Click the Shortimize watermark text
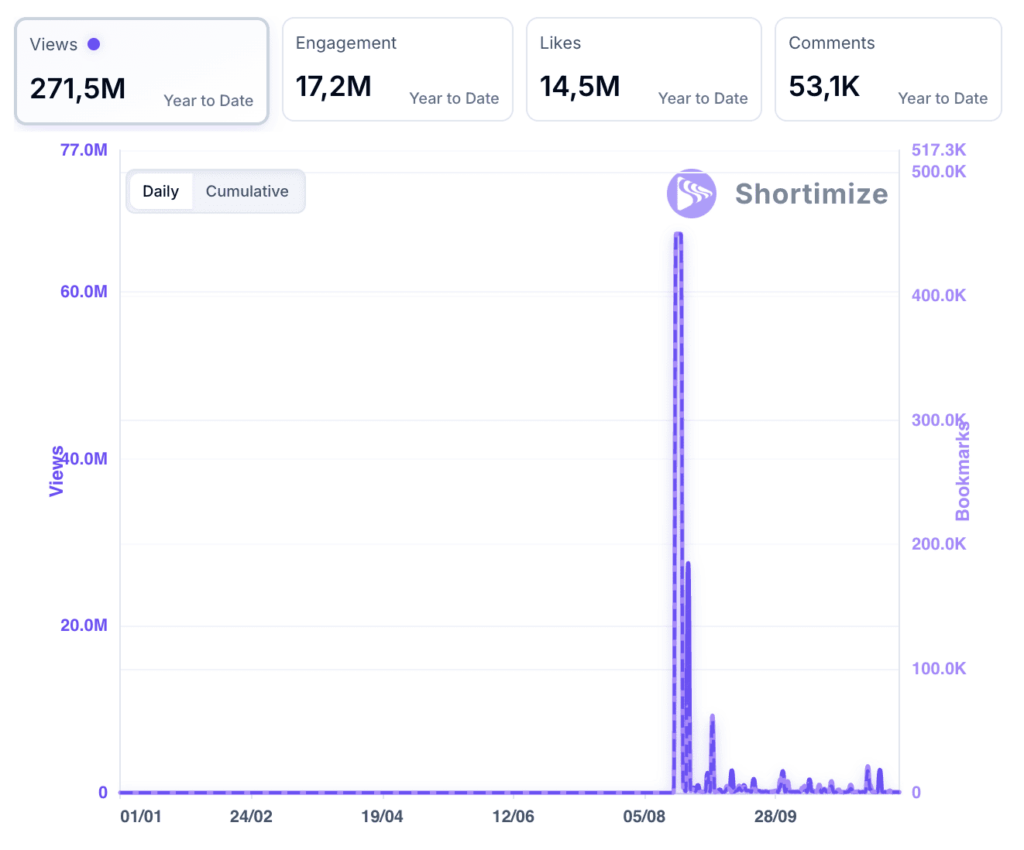Viewport: 1024px width, 850px height. tap(811, 193)
